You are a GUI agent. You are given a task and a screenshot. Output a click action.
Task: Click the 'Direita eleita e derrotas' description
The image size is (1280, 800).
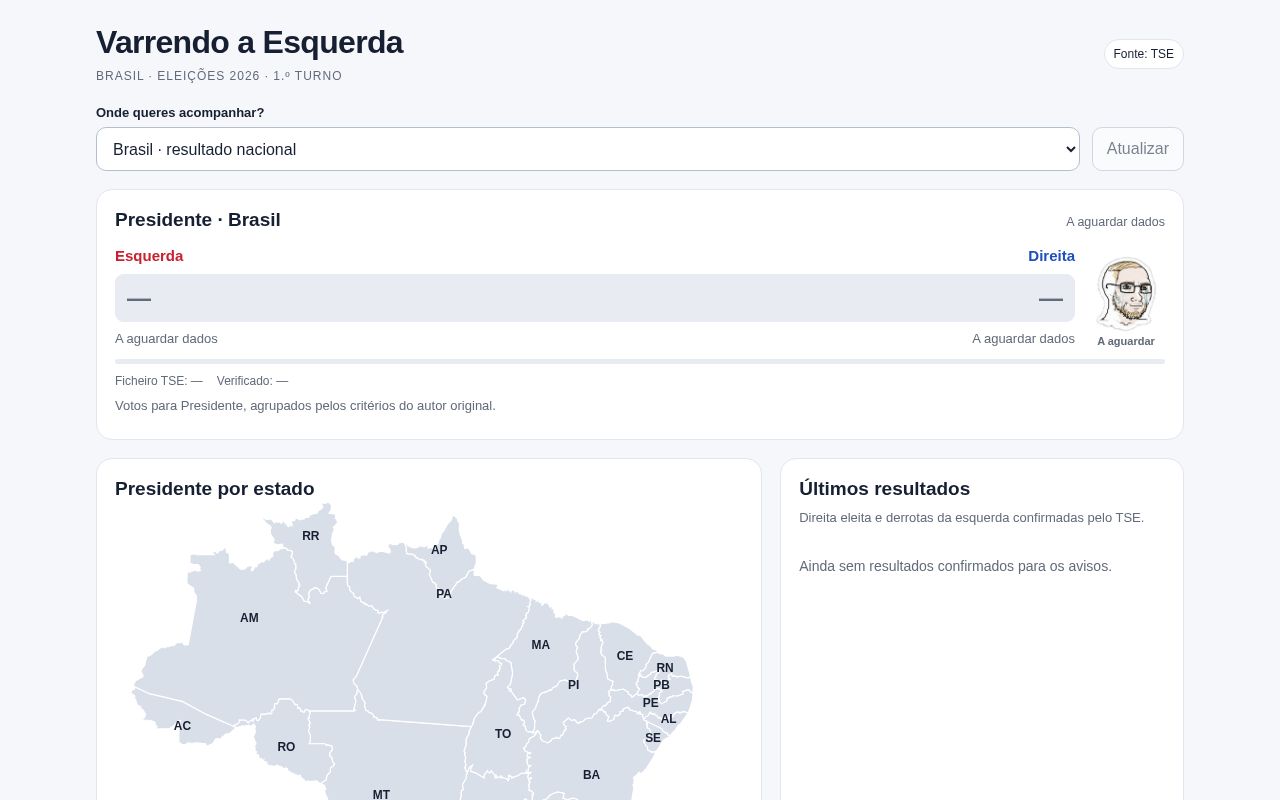point(971,518)
